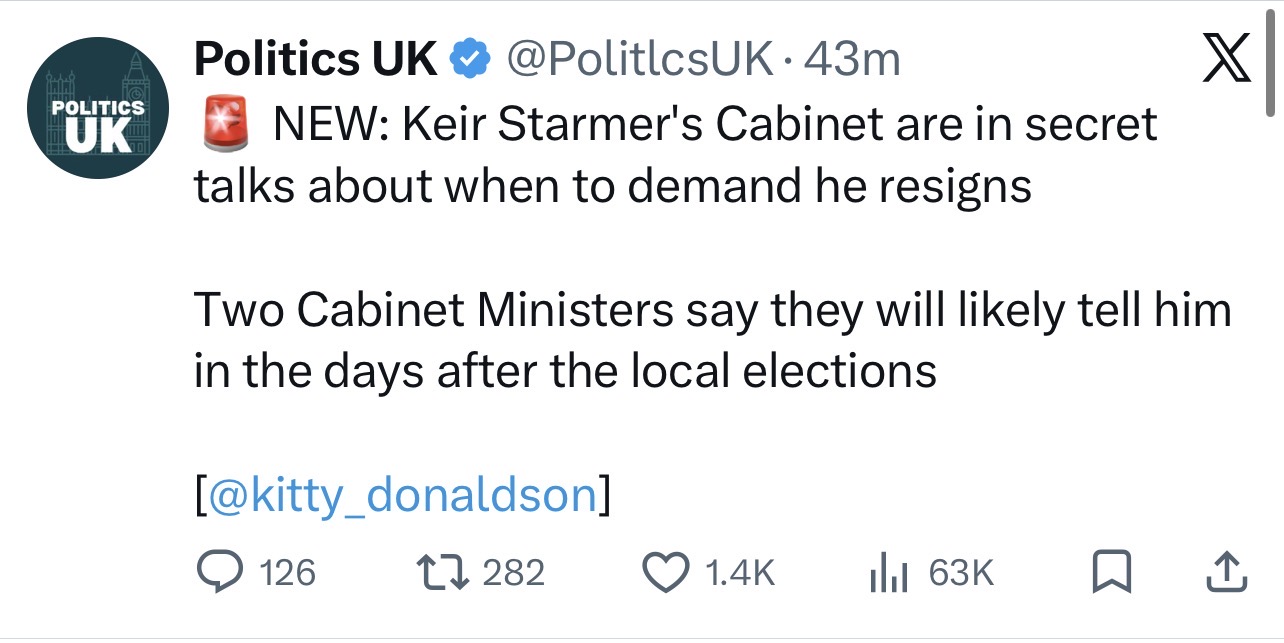
Task: Click the 43m timestamp
Action: [x=852, y=61]
